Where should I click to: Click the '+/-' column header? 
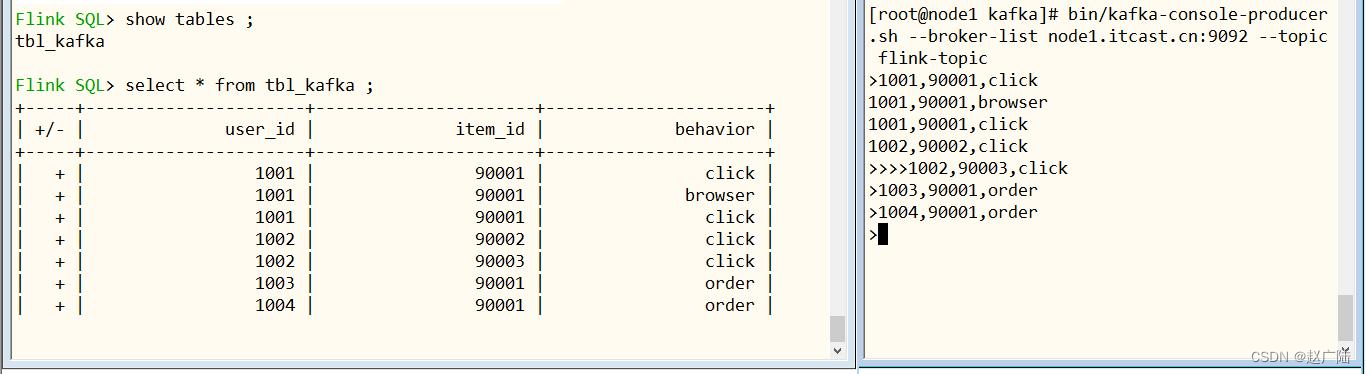tap(50, 129)
